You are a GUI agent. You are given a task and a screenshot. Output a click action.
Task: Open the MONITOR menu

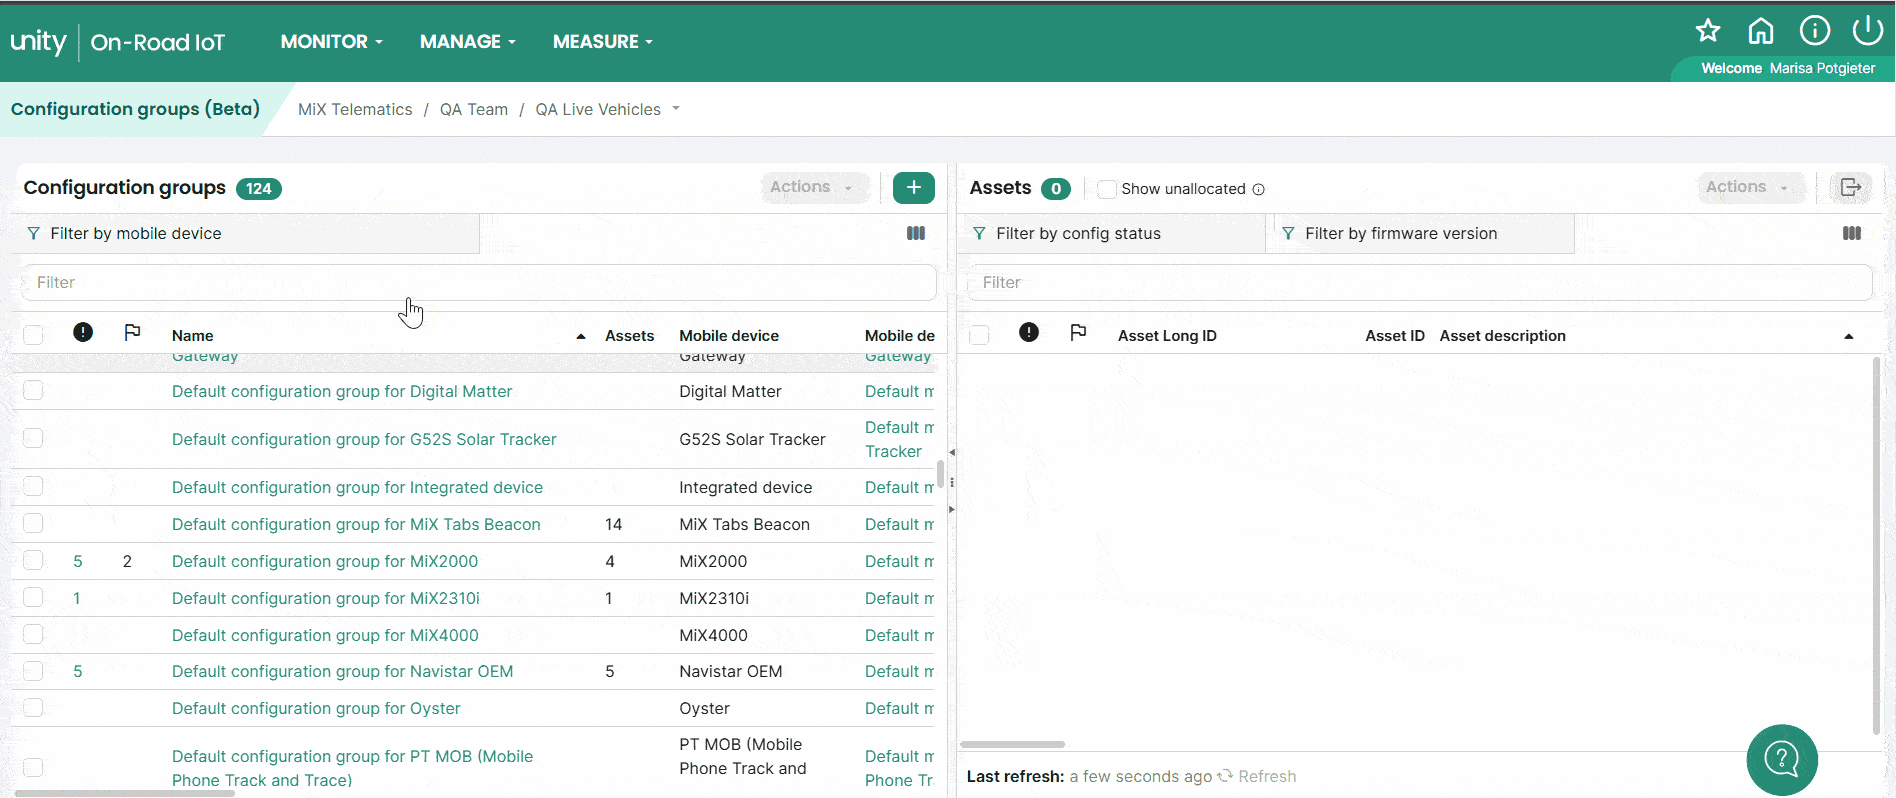(x=331, y=42)
